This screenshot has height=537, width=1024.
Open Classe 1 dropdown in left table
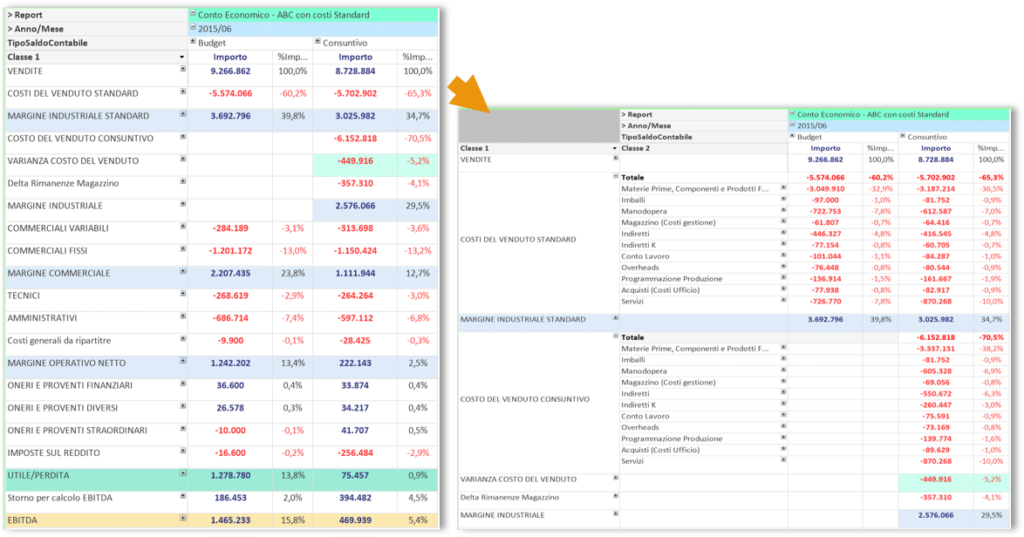(x=182, y=57)
